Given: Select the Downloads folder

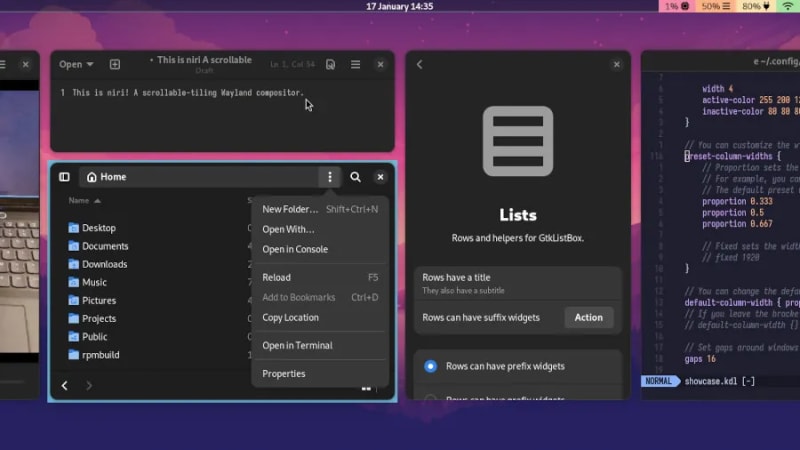Looking at the screenshot, I should click(x=104, y=264).
